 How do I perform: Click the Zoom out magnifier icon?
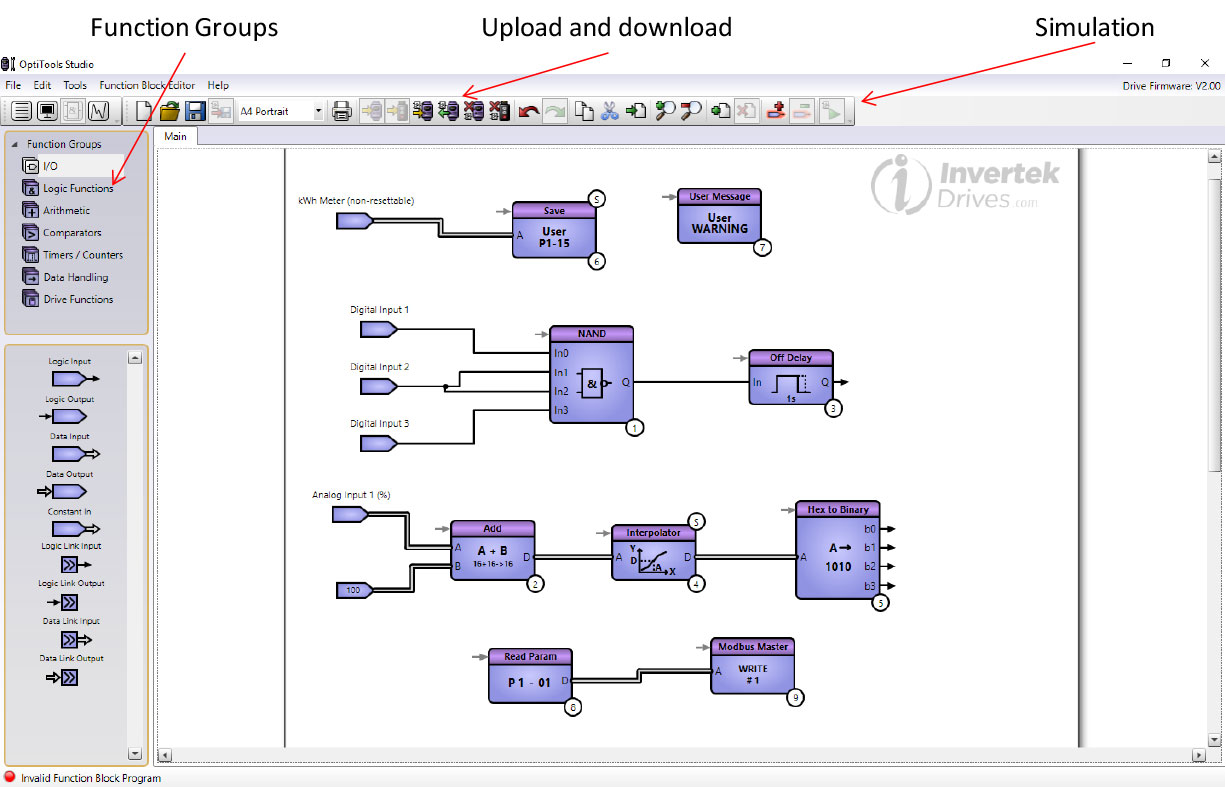coord(691,111)
